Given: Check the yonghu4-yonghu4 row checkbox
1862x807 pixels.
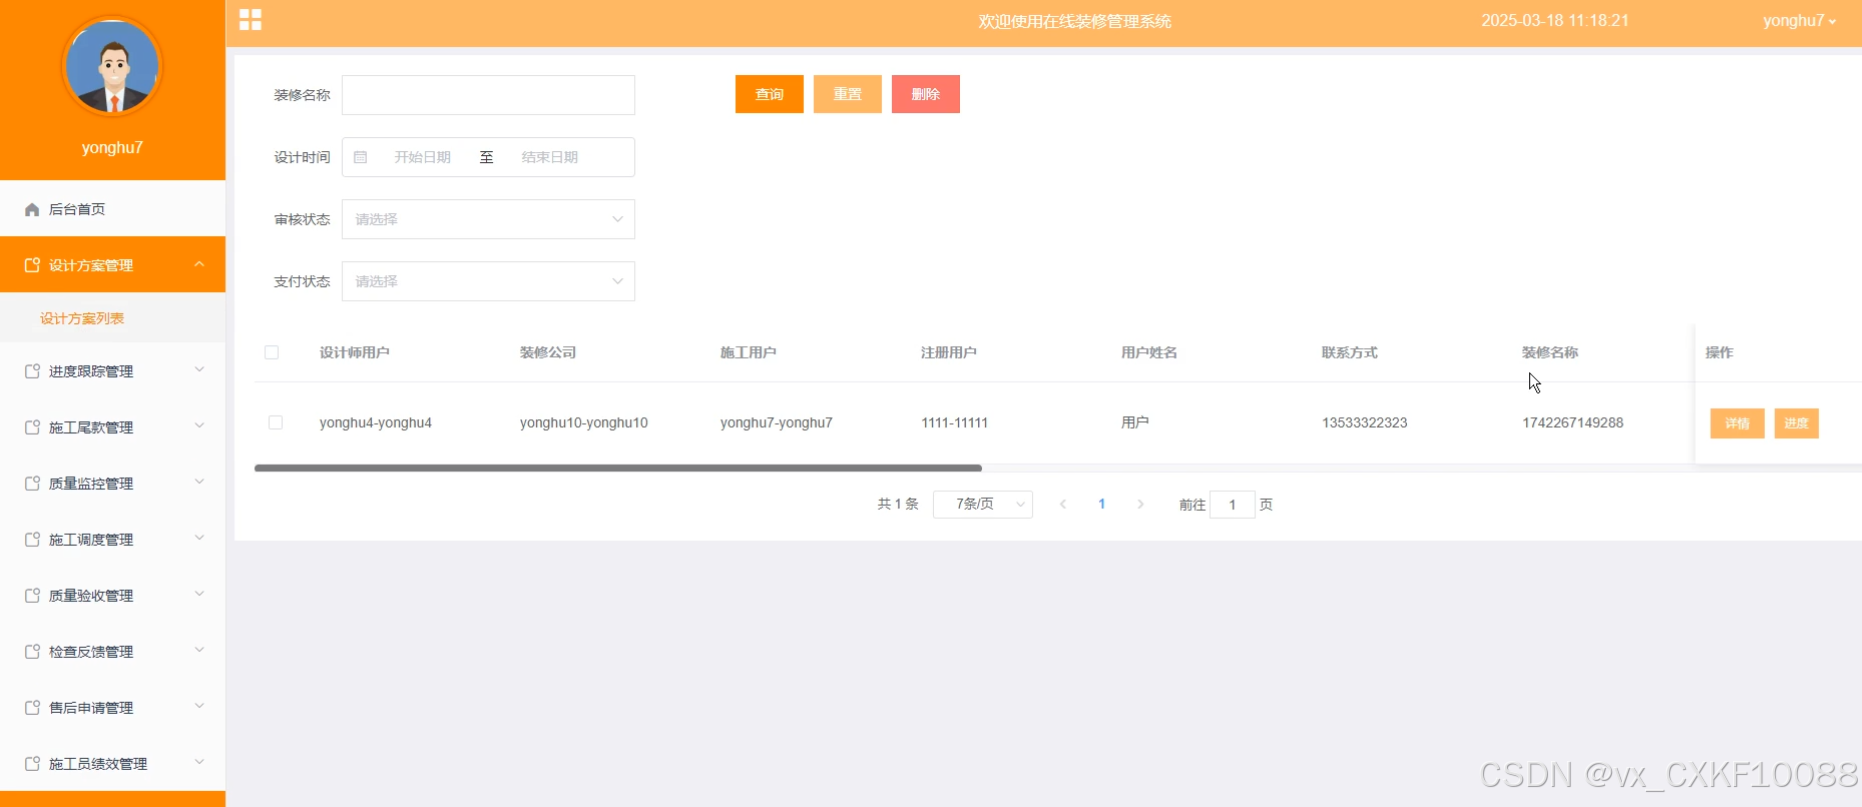Looking at the screenshot, I should point(275,422).
